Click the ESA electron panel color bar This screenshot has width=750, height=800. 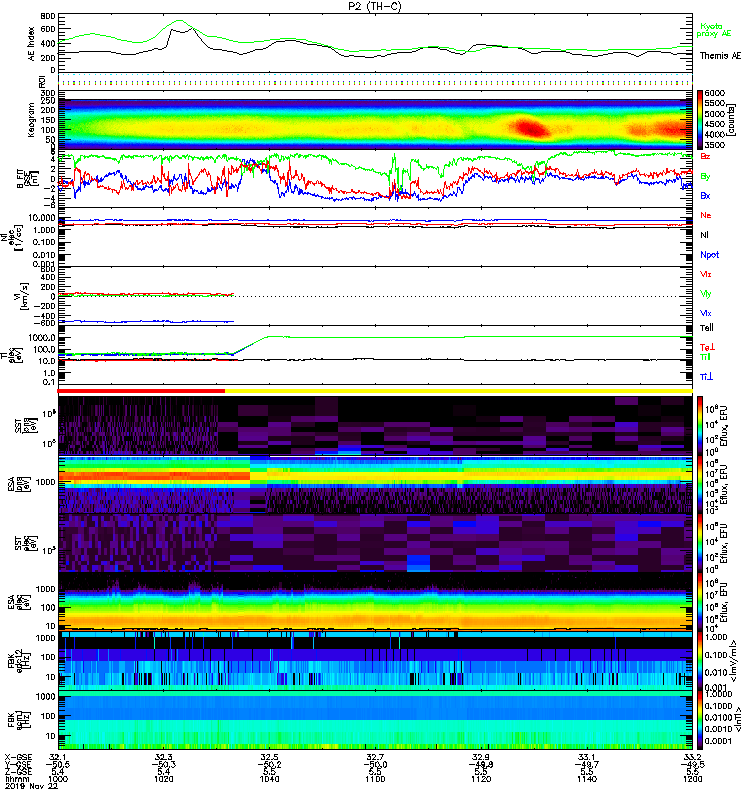click(700, 603)
